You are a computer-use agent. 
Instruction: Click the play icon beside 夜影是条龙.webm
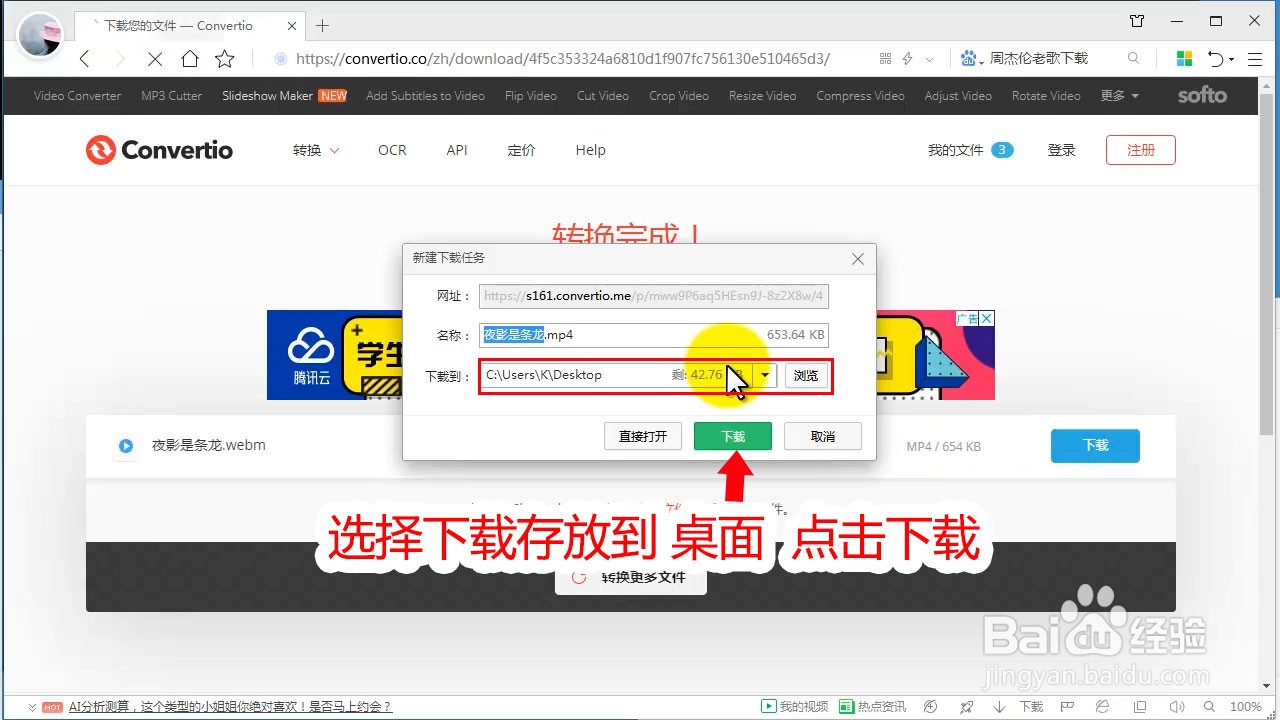[x=126, y=446]
